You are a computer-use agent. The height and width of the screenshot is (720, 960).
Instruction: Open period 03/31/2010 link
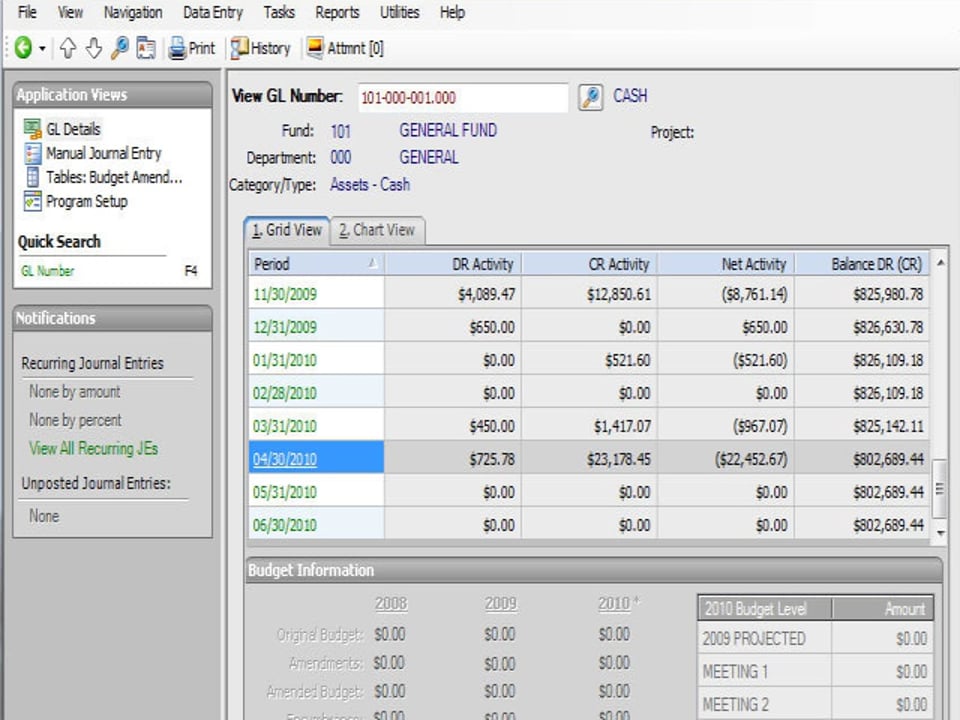tap(285, 426)
